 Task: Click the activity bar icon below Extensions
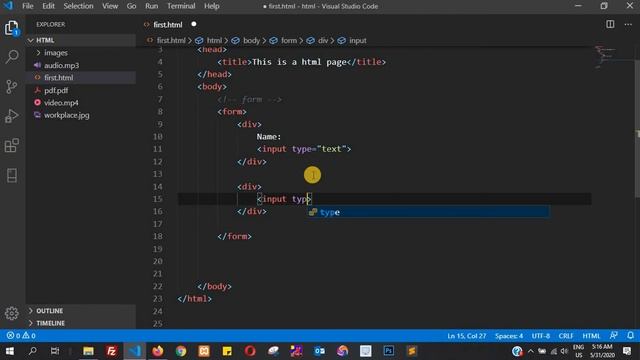(x=12, y=176)
